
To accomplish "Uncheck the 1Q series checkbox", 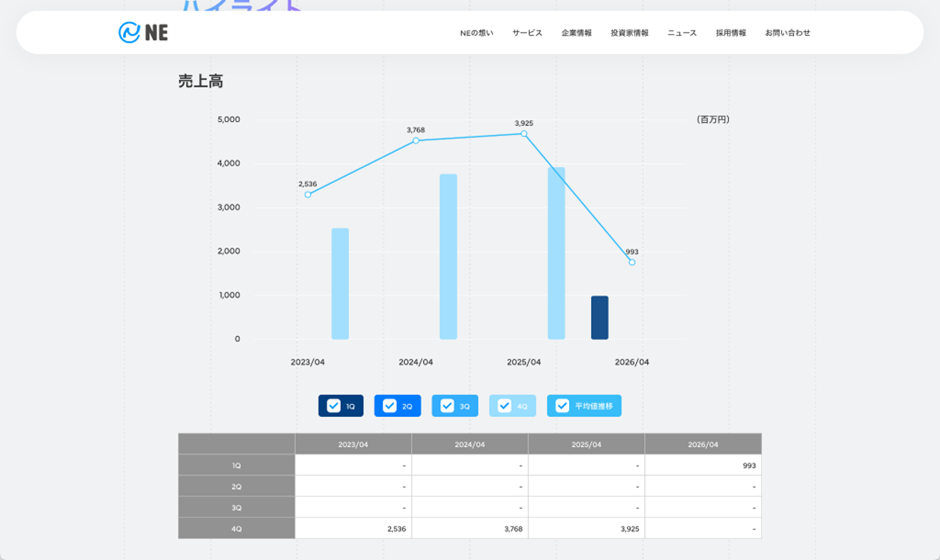I will point(334,406).
